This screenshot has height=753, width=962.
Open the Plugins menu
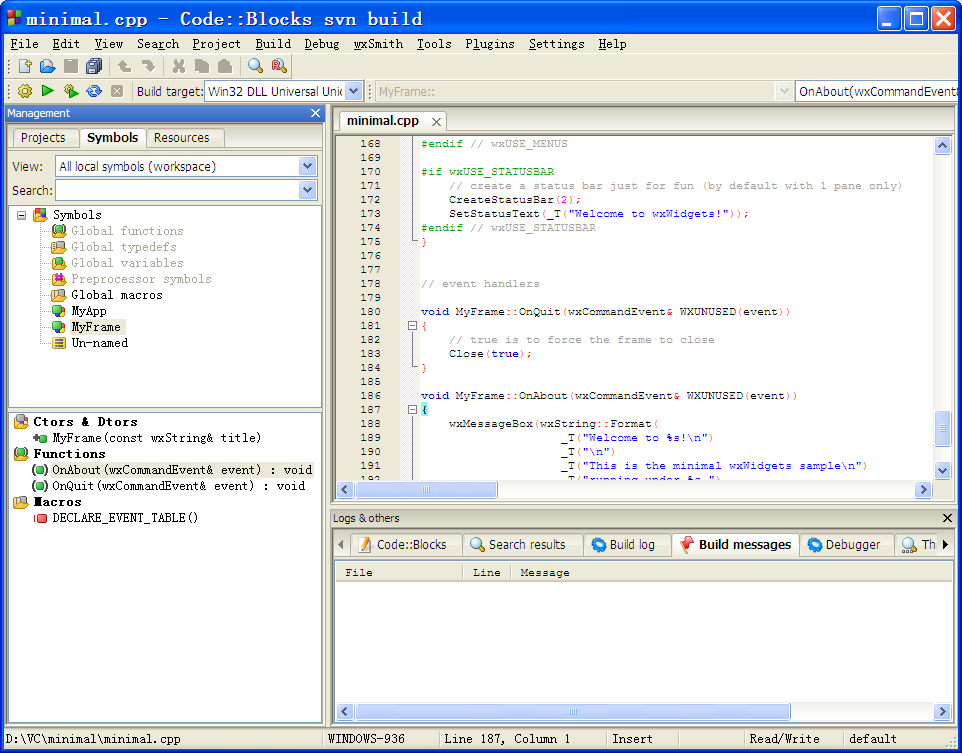pos(490,44)
